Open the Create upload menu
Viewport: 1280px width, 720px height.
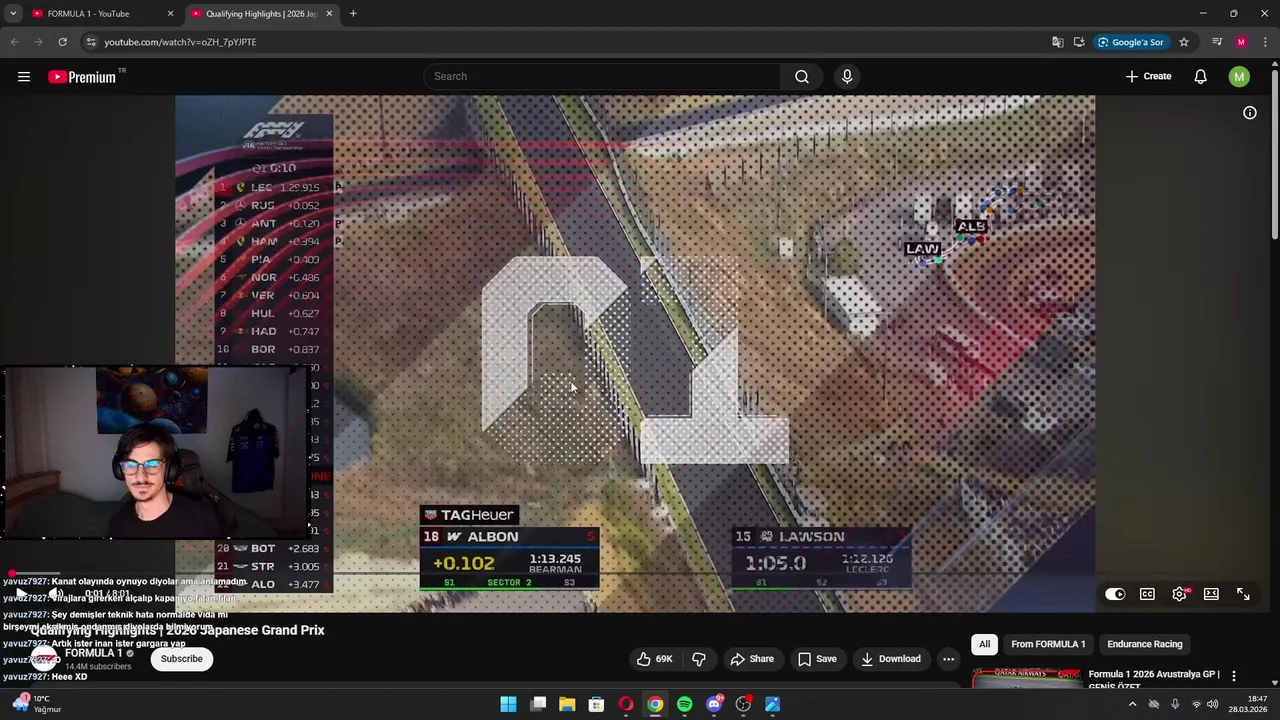[x=1148, y=77]
